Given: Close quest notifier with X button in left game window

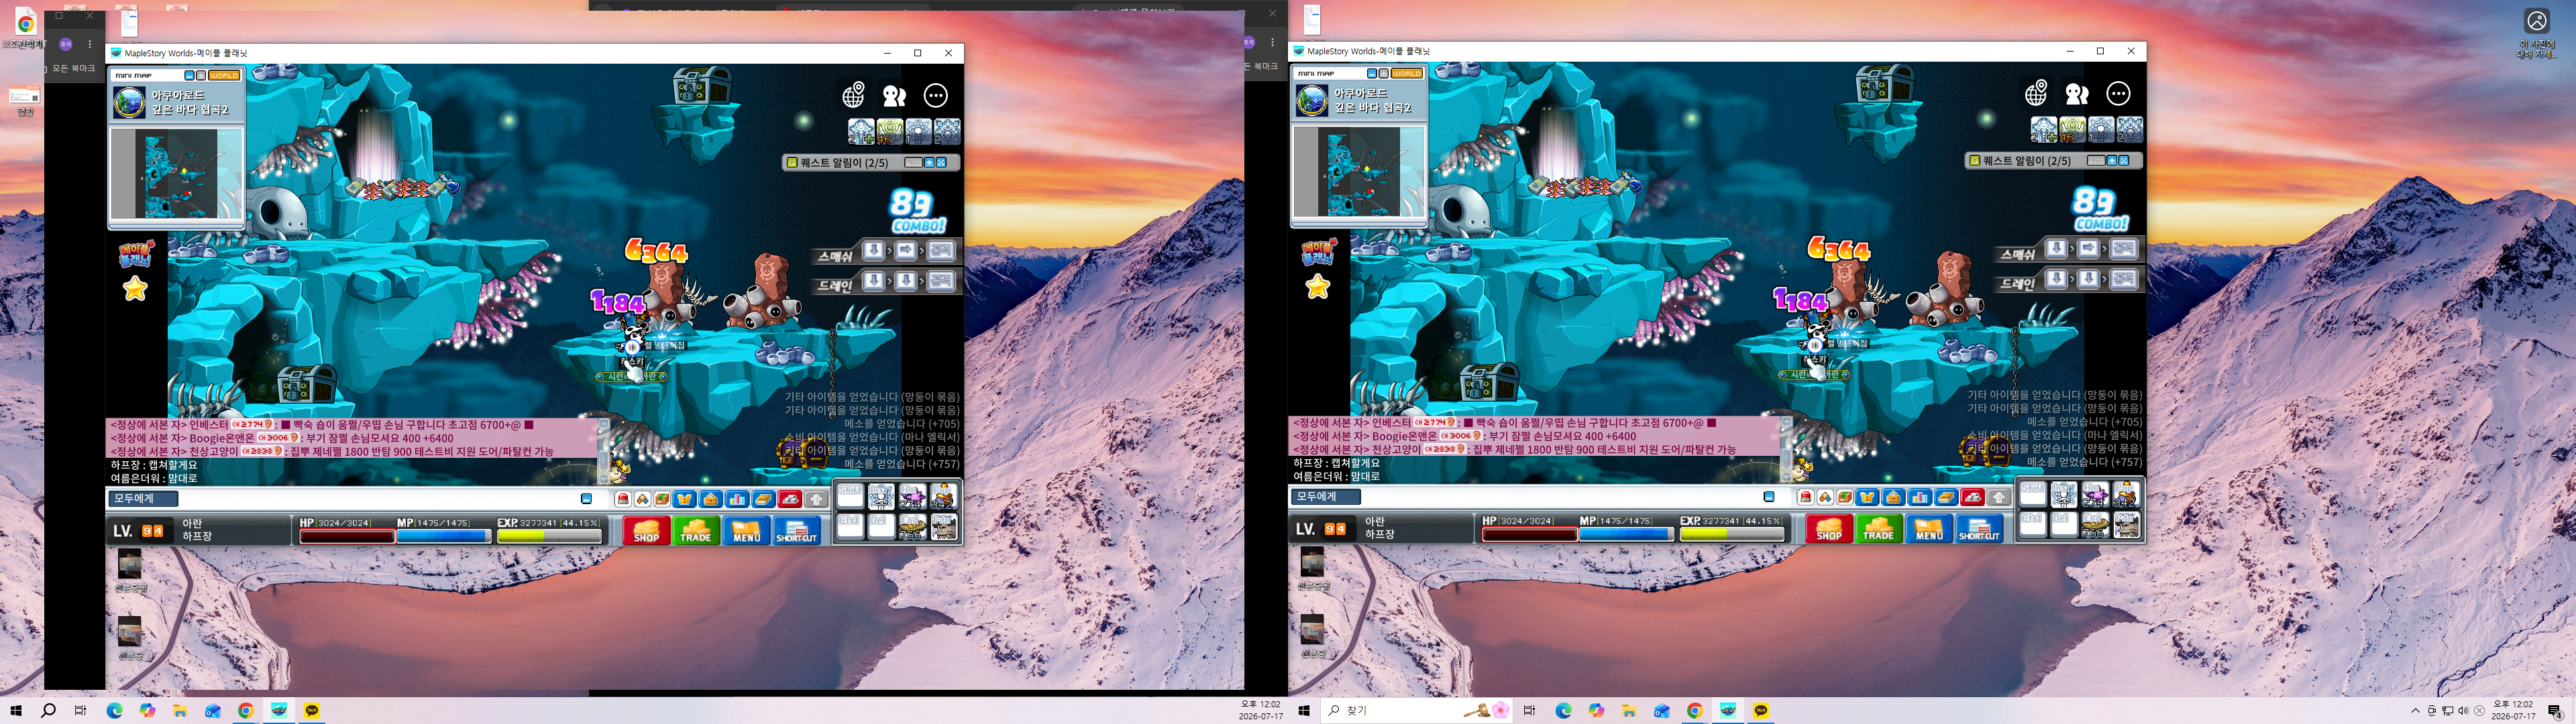Looking at the screenshot, I should 941,162.
